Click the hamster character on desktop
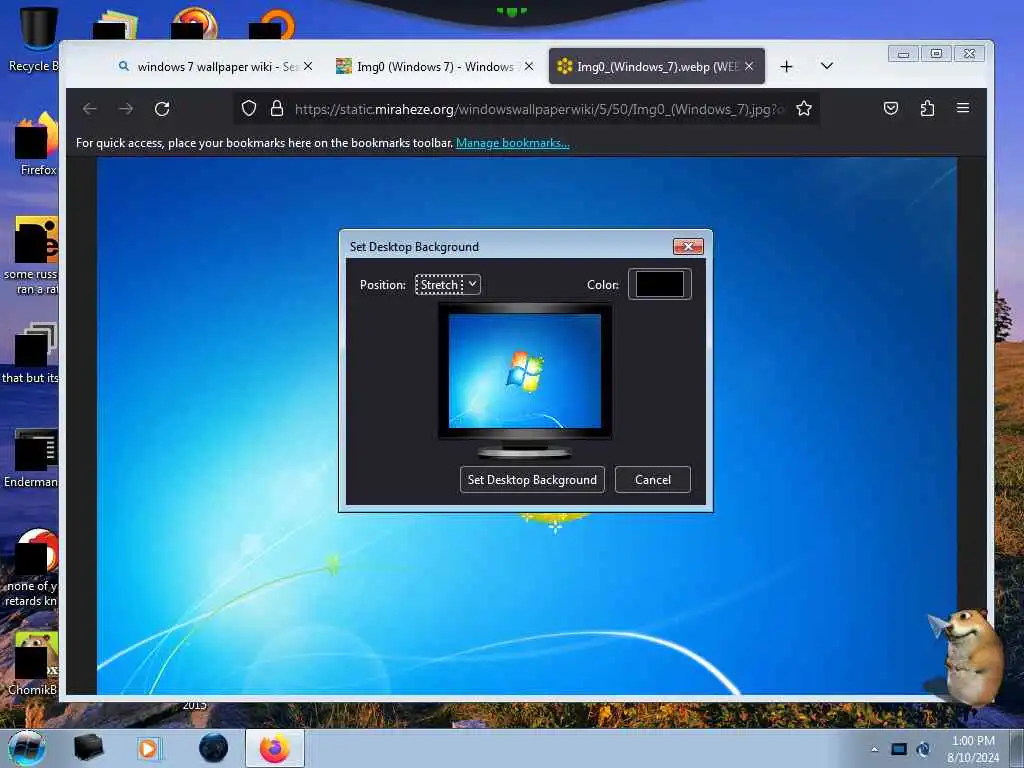Image resolution: width=1024 pixels, height=768 pixels. [x=968, y=658]
